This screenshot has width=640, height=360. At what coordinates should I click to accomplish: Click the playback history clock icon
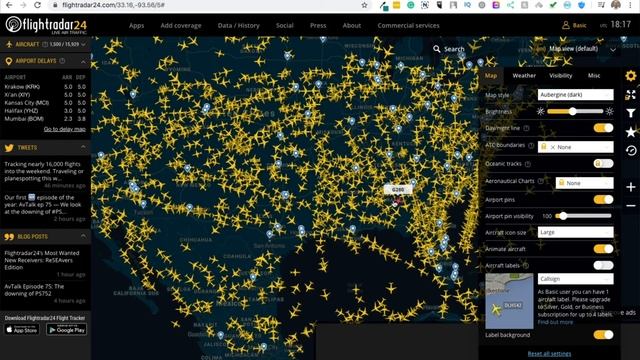coord(631,150)
